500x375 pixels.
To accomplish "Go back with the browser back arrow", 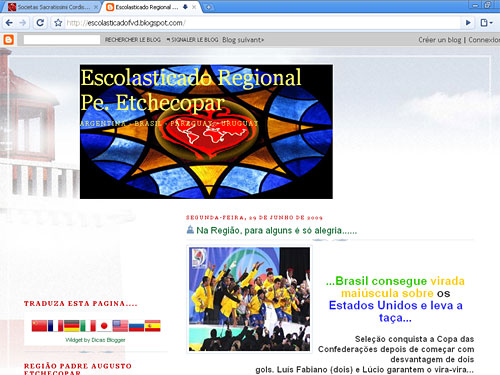I will point(9,23).
